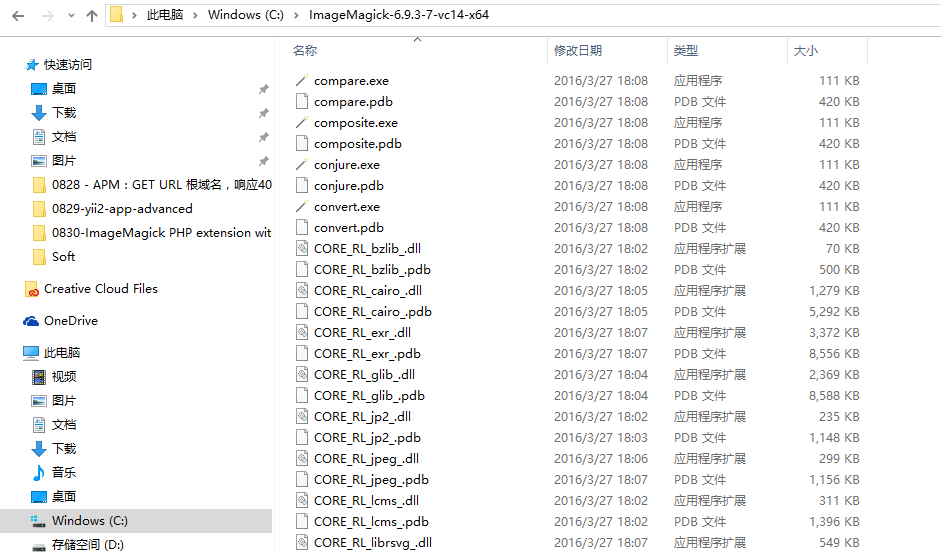This screenshot has width=941, height=555.
Task: Select CORE_RL_cairo_.dll file icon
Action: point(302,290)
